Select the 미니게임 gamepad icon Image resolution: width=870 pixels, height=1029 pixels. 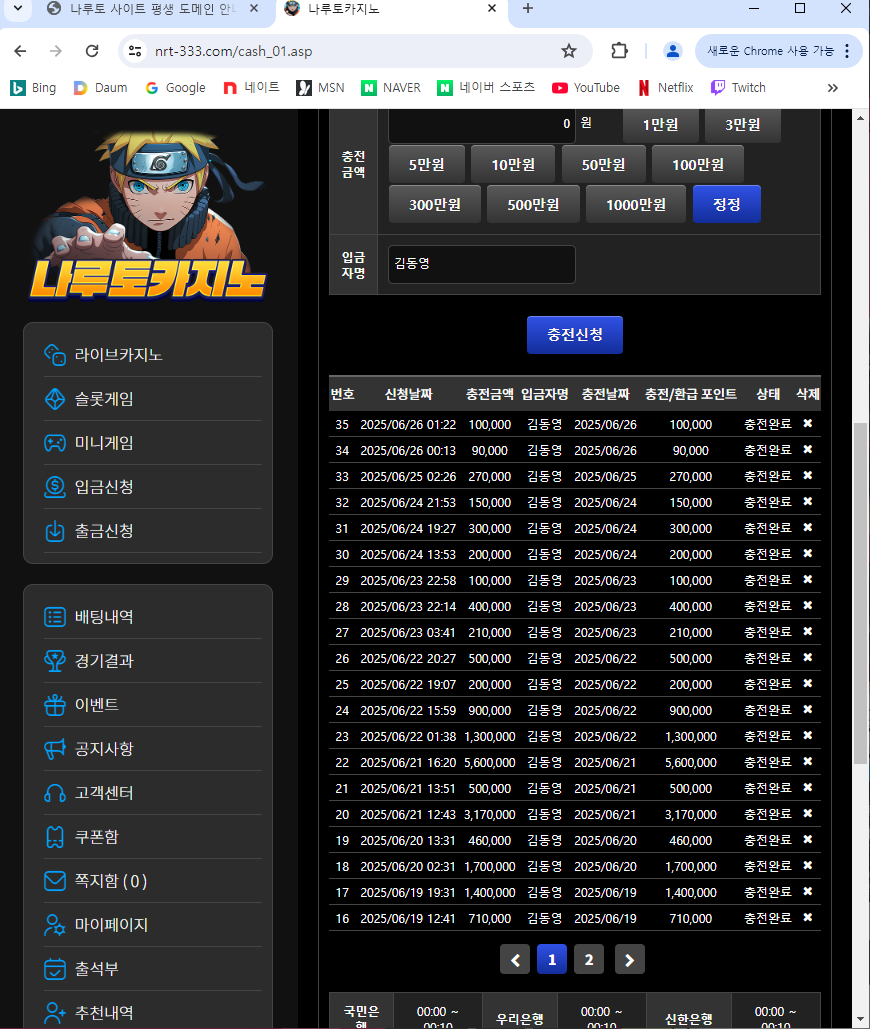(55, 443)
